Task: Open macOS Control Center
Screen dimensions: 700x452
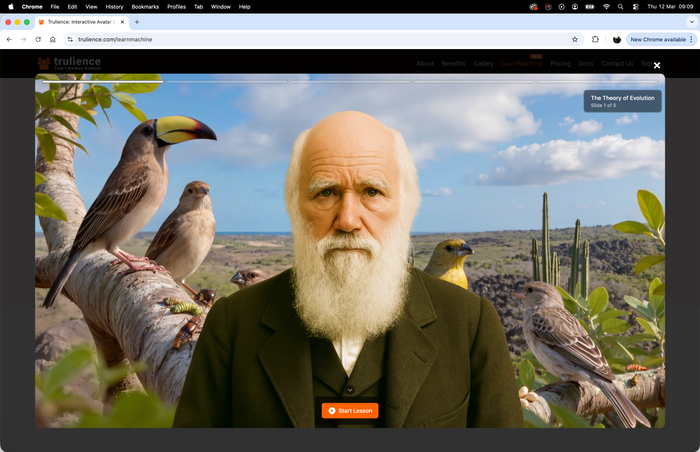Action: click(x=634, y=6)
